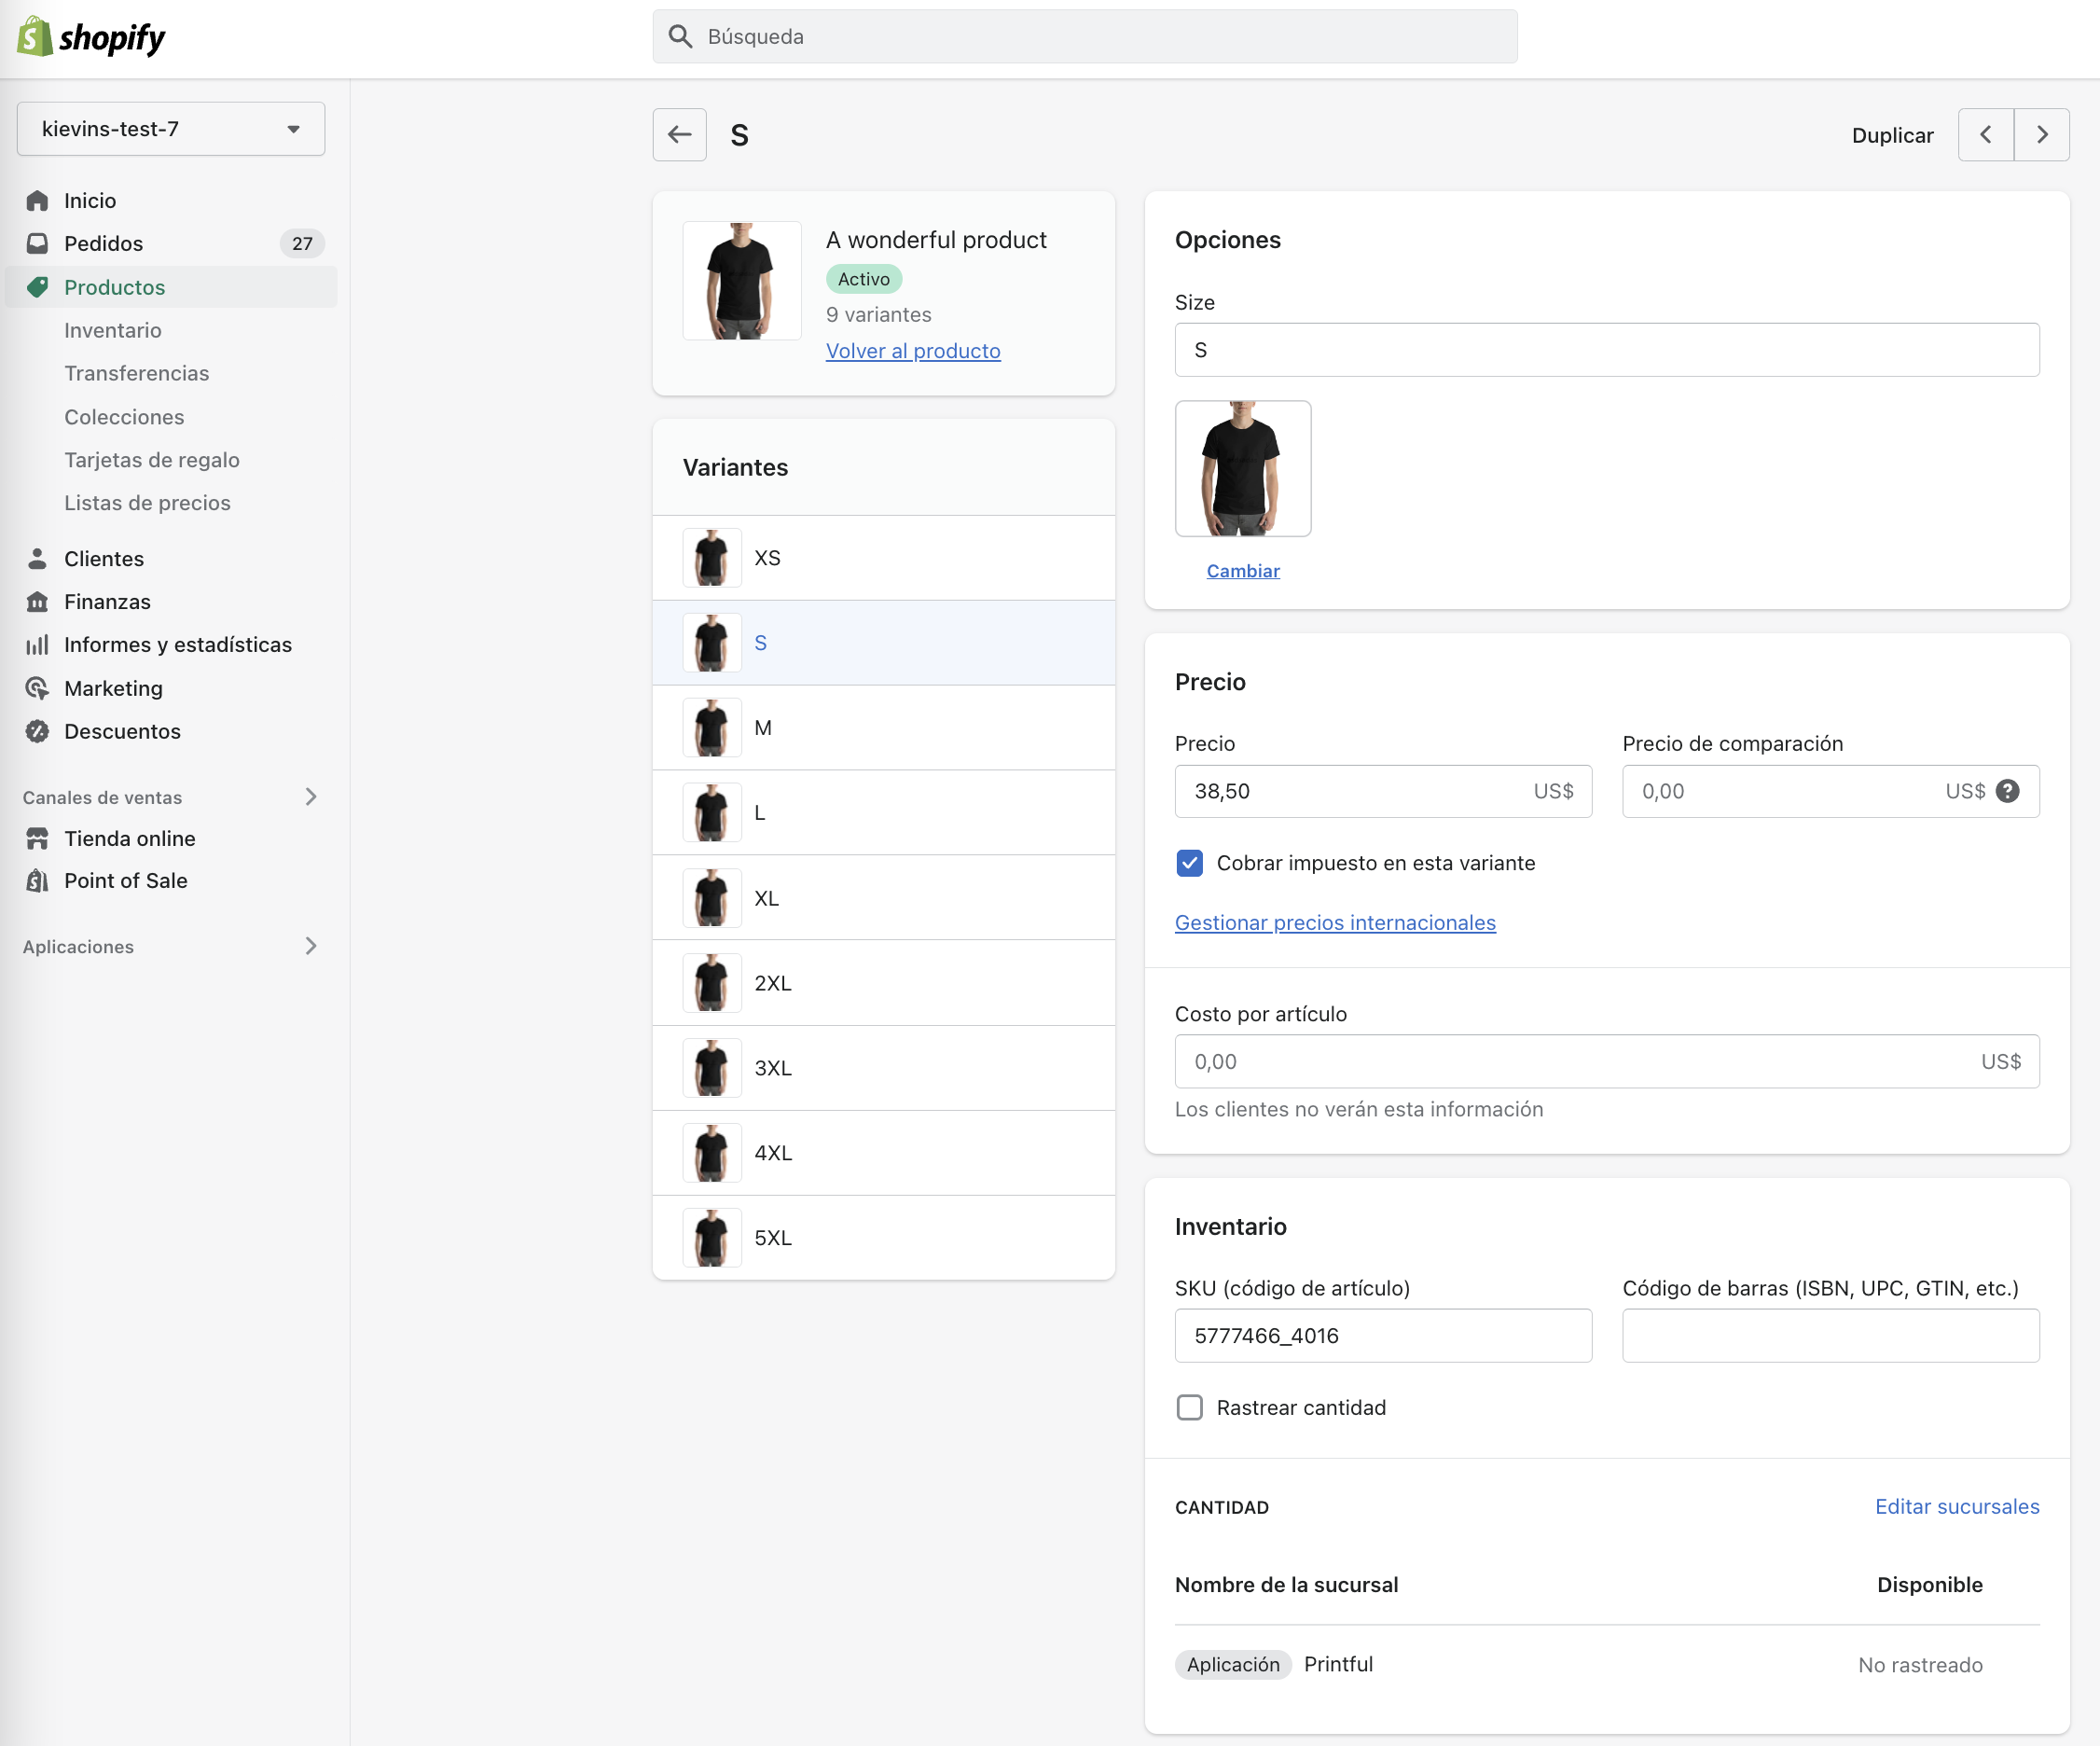Click the 27 orders badge

(302, 244)
